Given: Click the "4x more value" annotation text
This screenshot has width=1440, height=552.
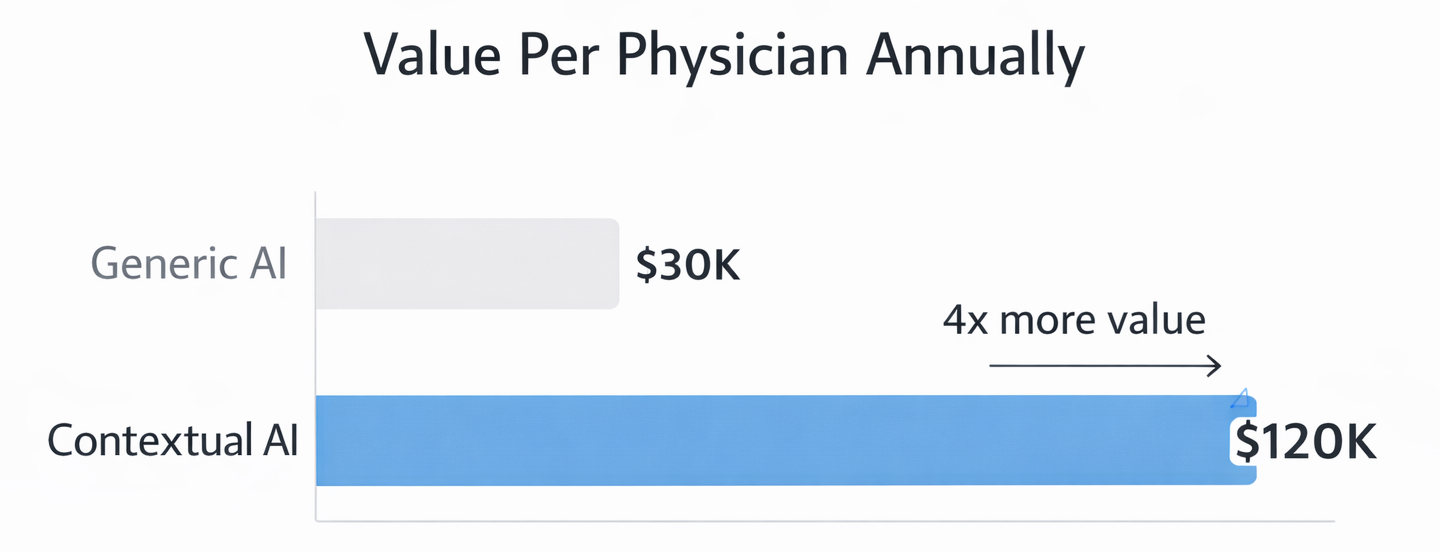Looking at the screenshot, I should point(1074,320).
